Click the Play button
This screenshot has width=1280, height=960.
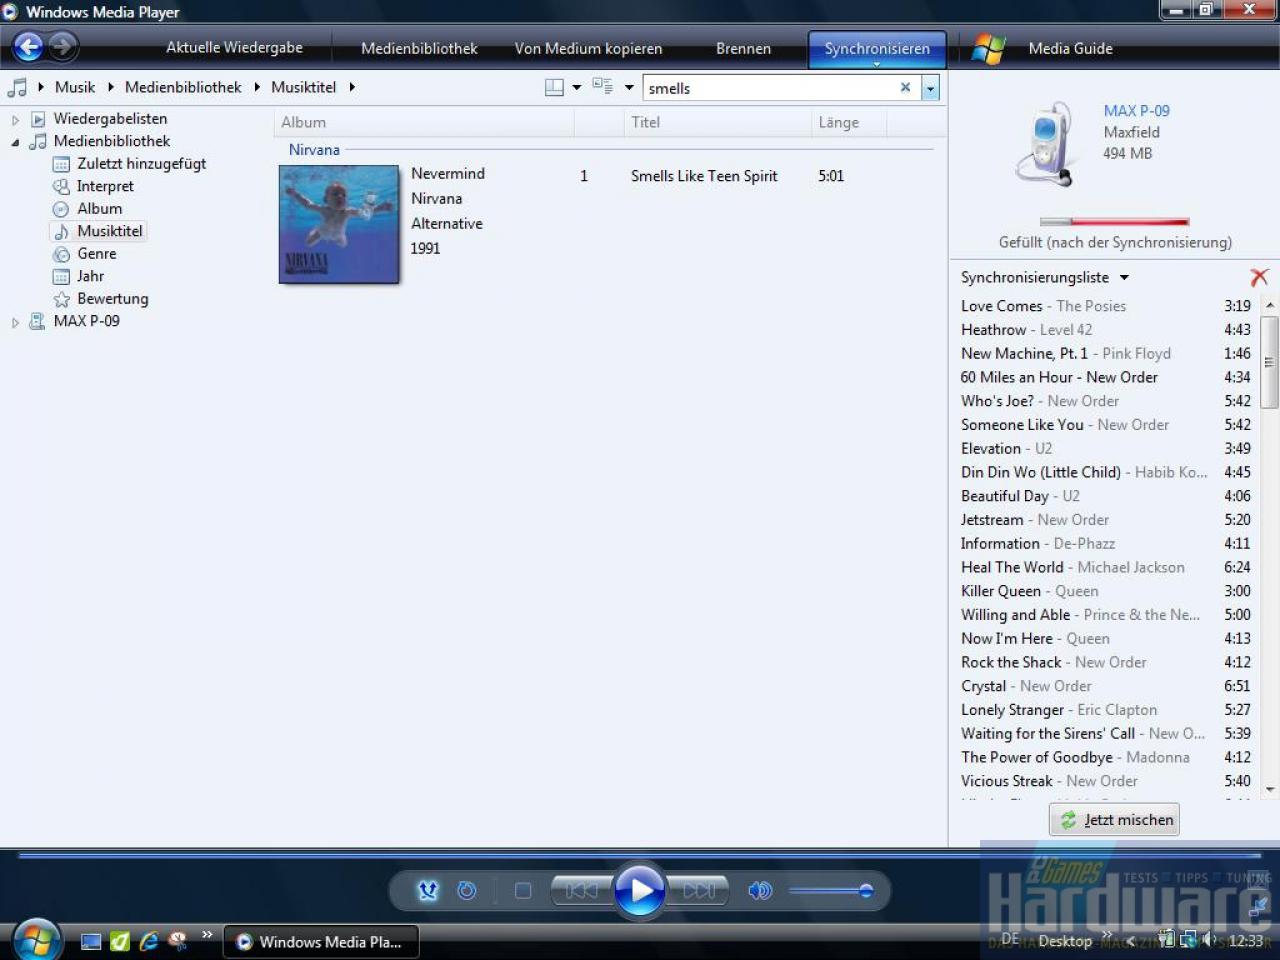[x=640, y=889]
